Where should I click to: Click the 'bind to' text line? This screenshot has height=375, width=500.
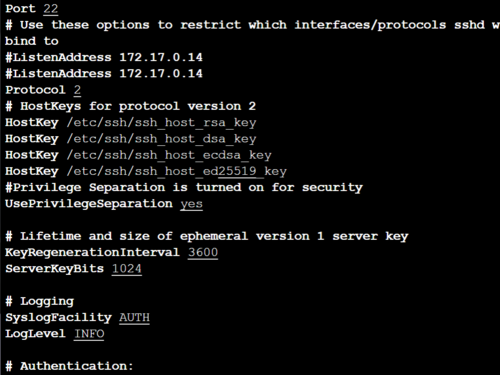pyautogui.click(x=32, y=41)
